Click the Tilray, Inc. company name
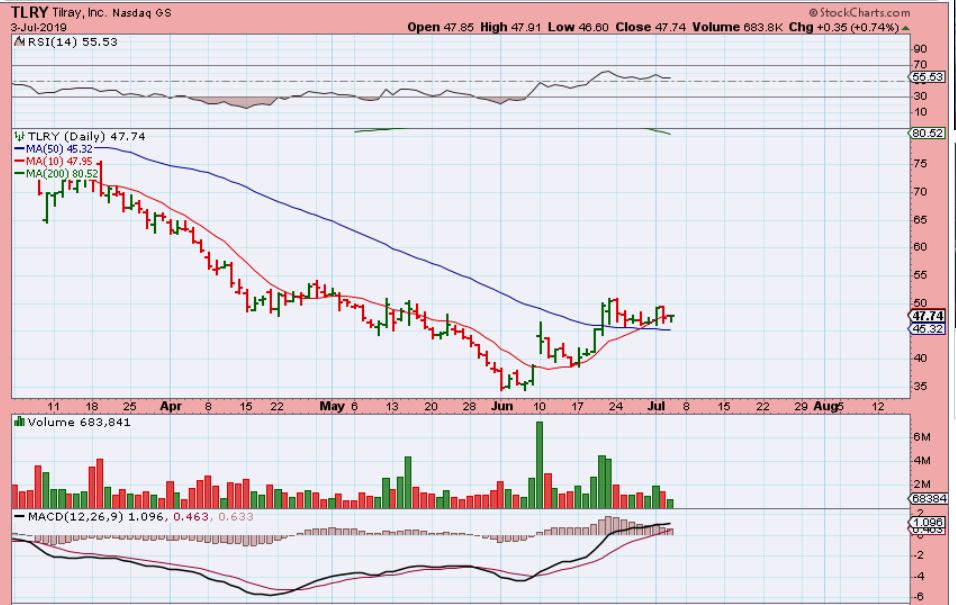This screenshot has width=956, height=605. pyautogui.click(x=79, y=12)
